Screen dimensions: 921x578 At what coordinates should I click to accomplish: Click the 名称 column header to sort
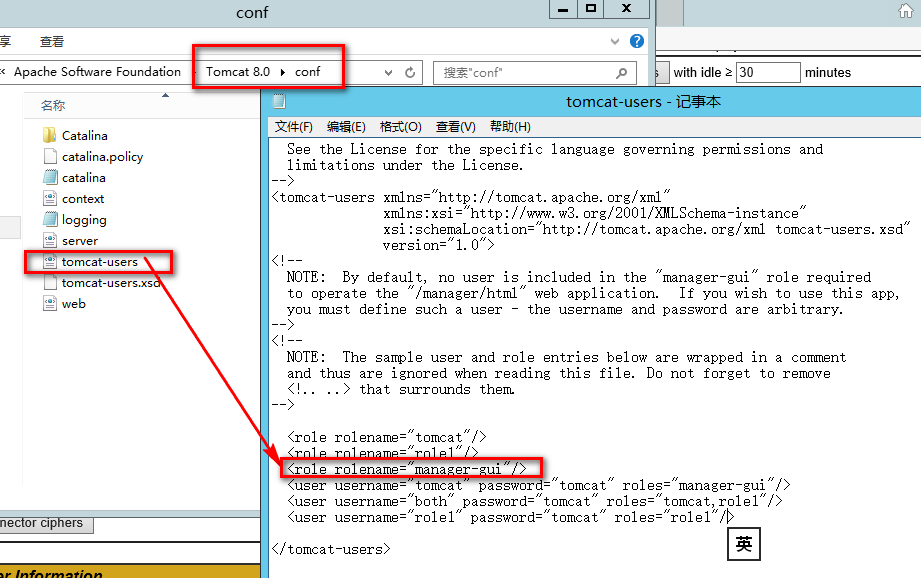pos(53,105)
